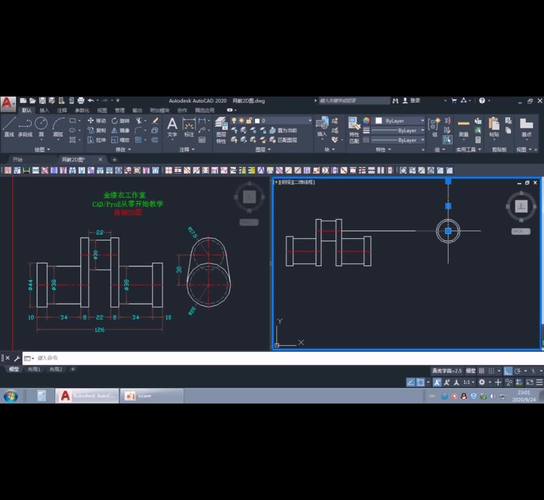The height and width of the screenshot is (500, 544).
Task: Select the Circle (圆) tool
Action: tap(41, 127)
